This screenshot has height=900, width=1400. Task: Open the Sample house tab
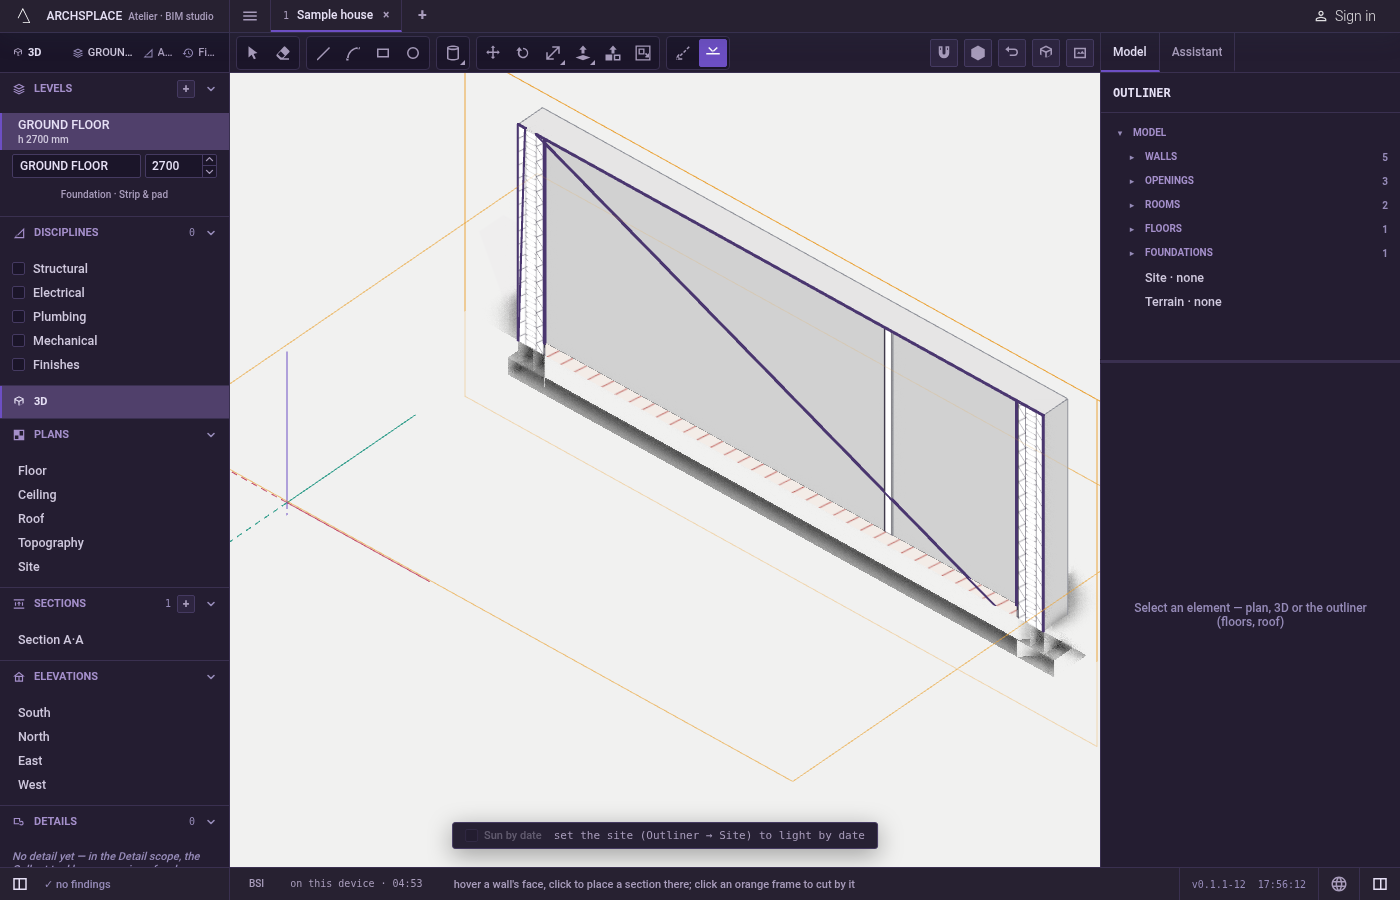pyautogui.click(x=335, y=15)
